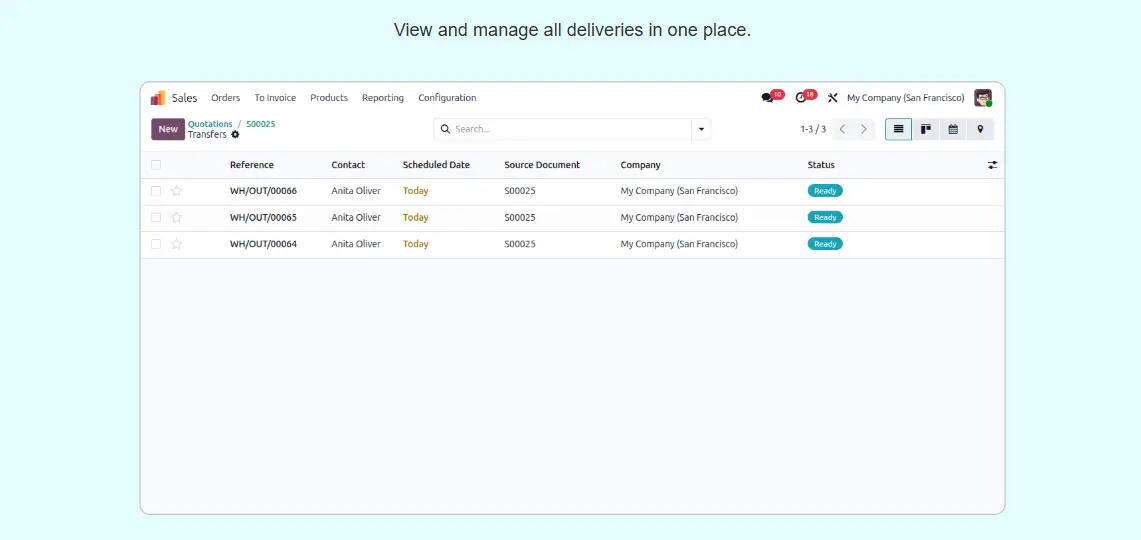Open the activities clock icon

pyautogui.click(x=801, y=98)
